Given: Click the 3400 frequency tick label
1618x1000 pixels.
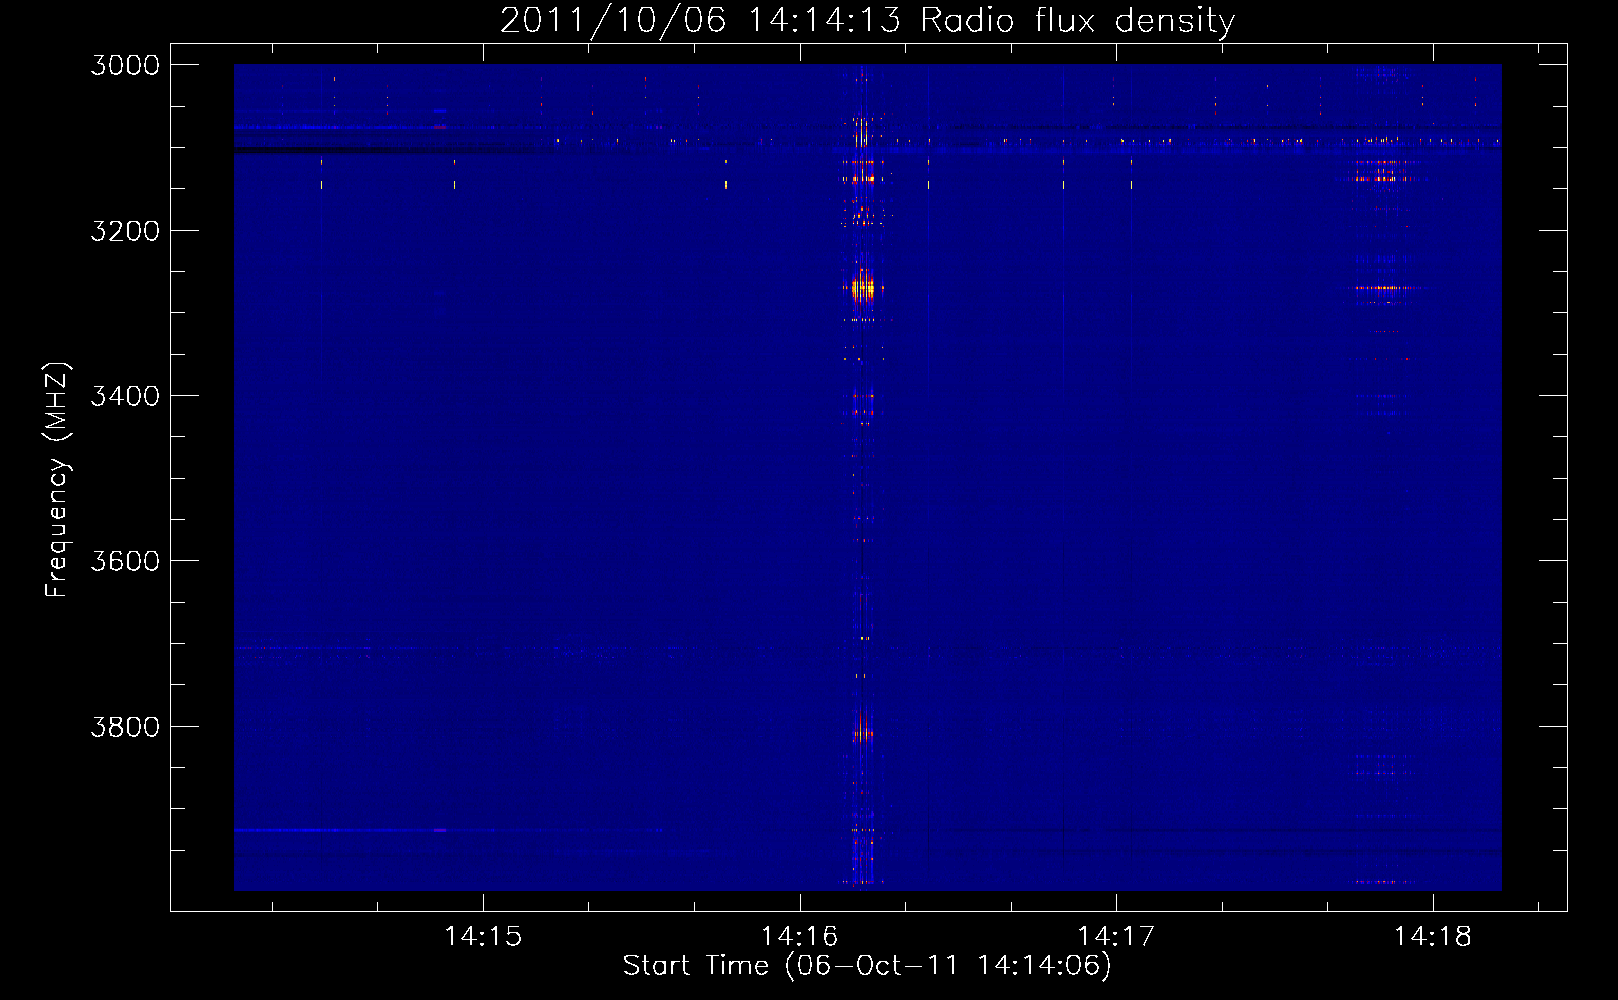Looking at the screenshot, I should click(125, 396).
